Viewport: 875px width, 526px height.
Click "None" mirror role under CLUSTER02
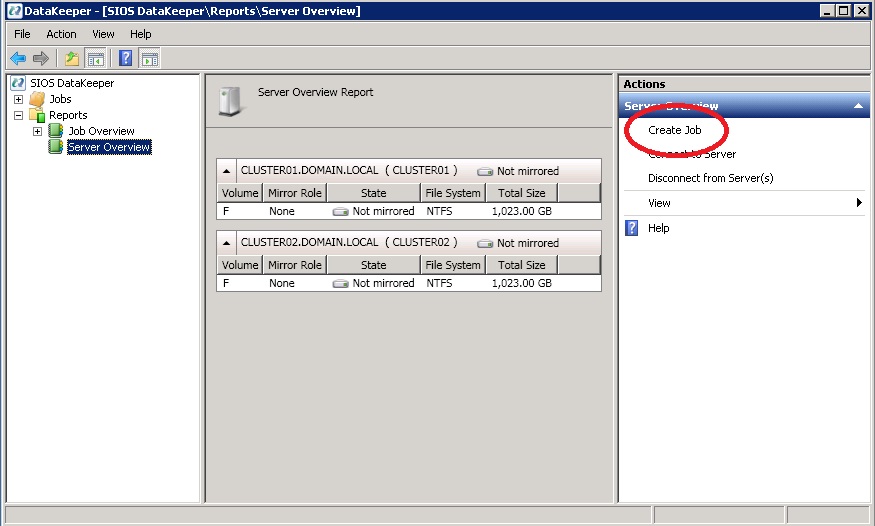(x=281, y=283)
